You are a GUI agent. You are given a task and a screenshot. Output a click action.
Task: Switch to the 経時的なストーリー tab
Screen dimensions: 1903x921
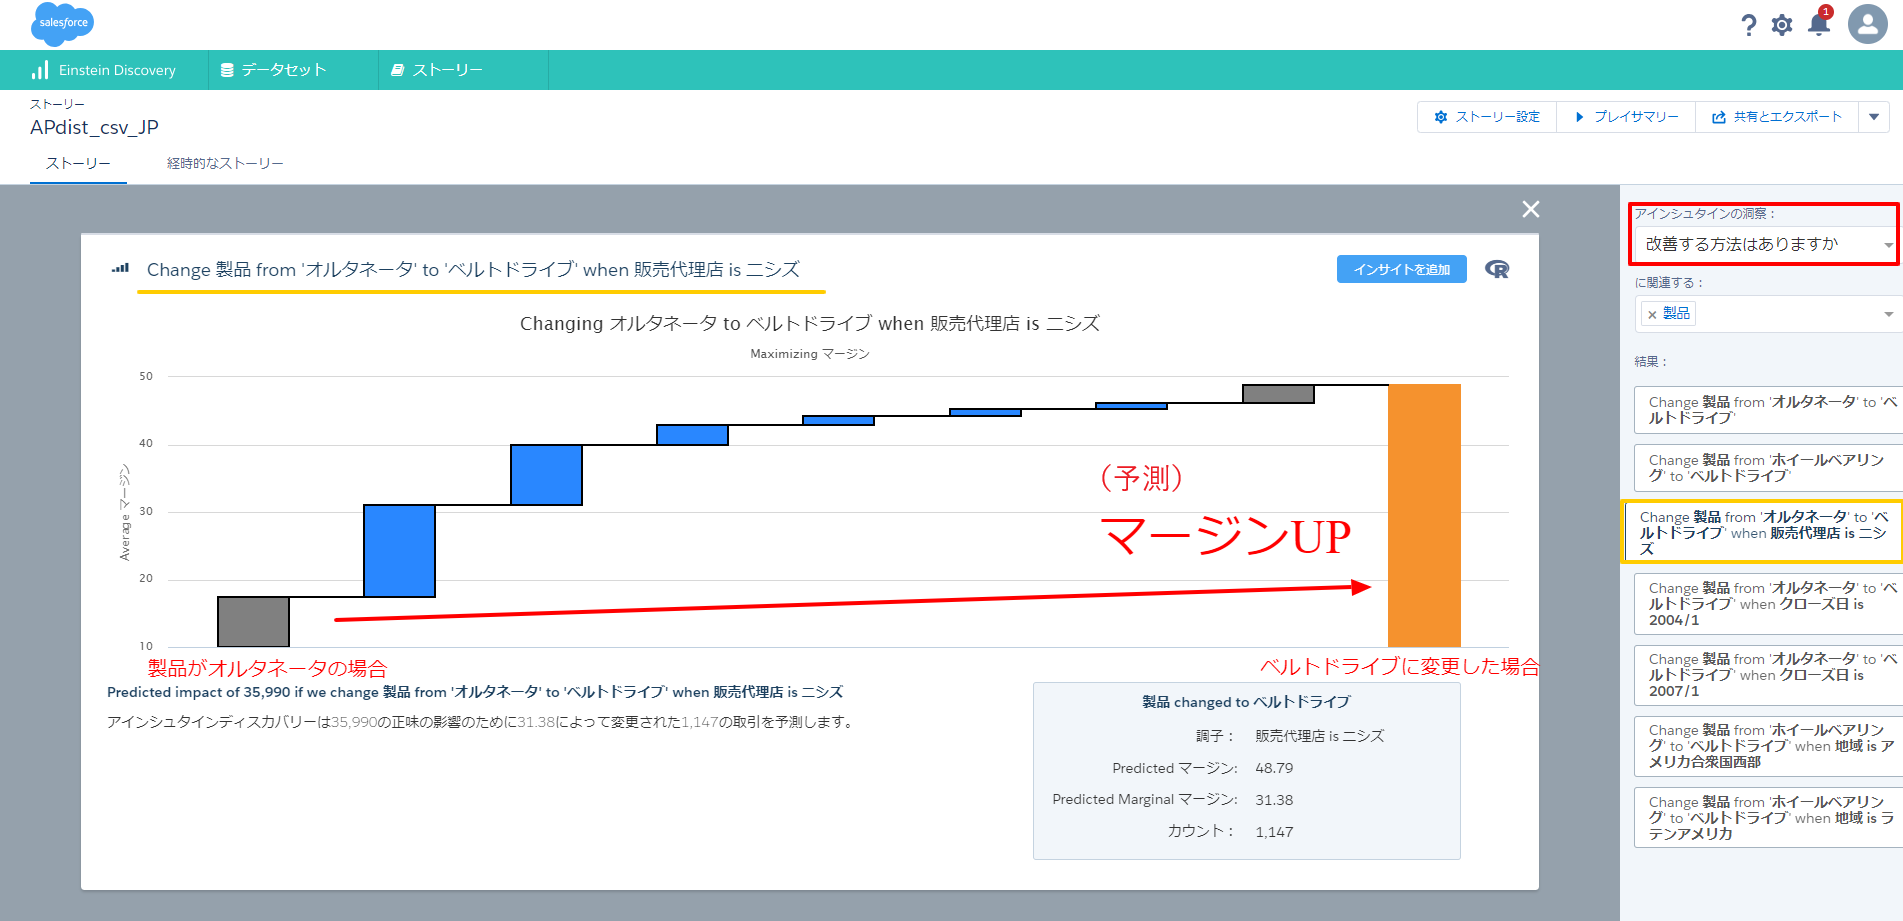[225, 163]
